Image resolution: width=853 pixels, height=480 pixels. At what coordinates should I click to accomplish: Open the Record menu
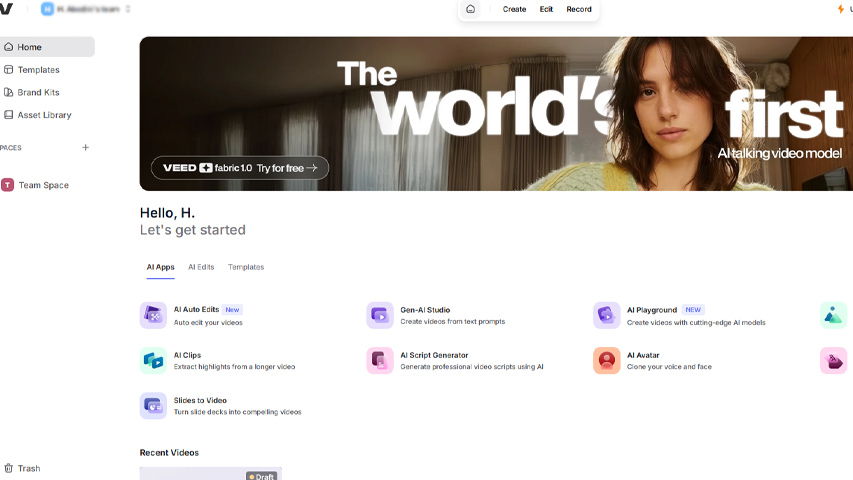pos(579,9)
